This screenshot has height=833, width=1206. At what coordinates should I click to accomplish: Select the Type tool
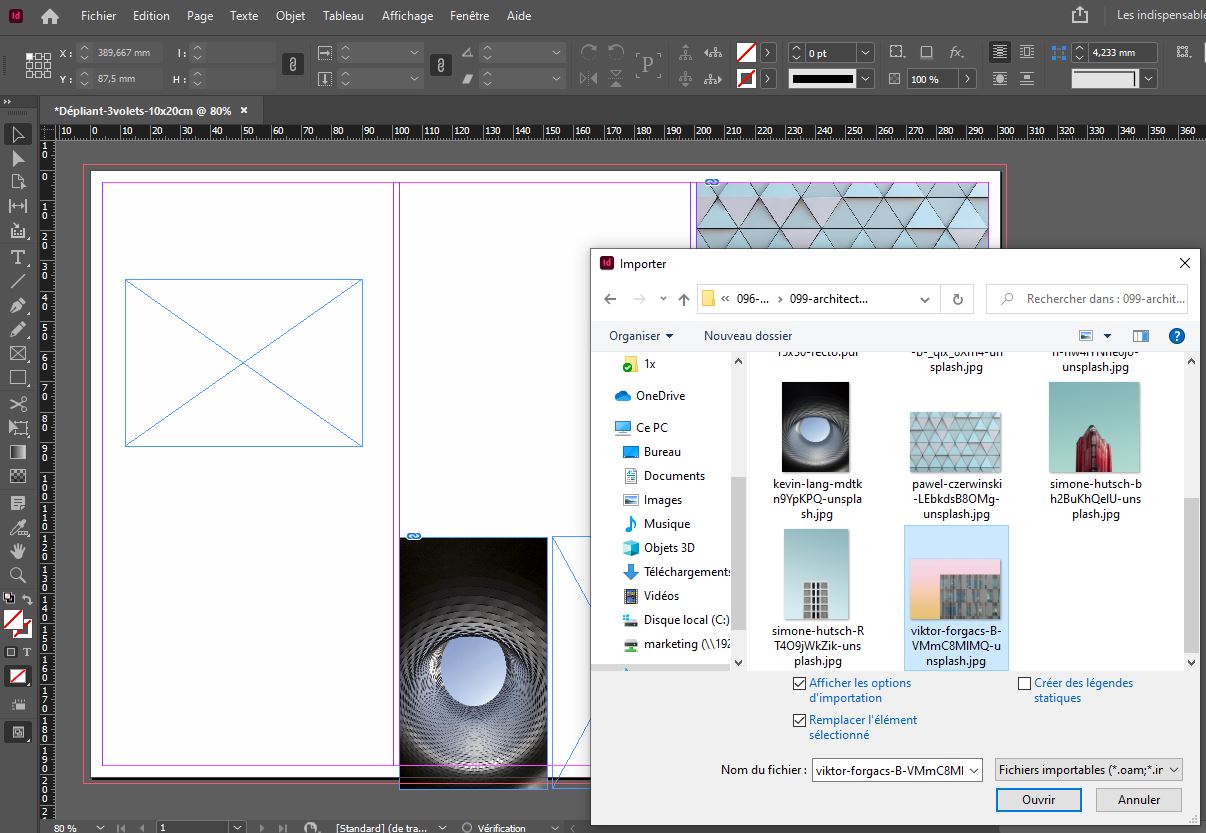pyautogui.click(x=17, y=257)
